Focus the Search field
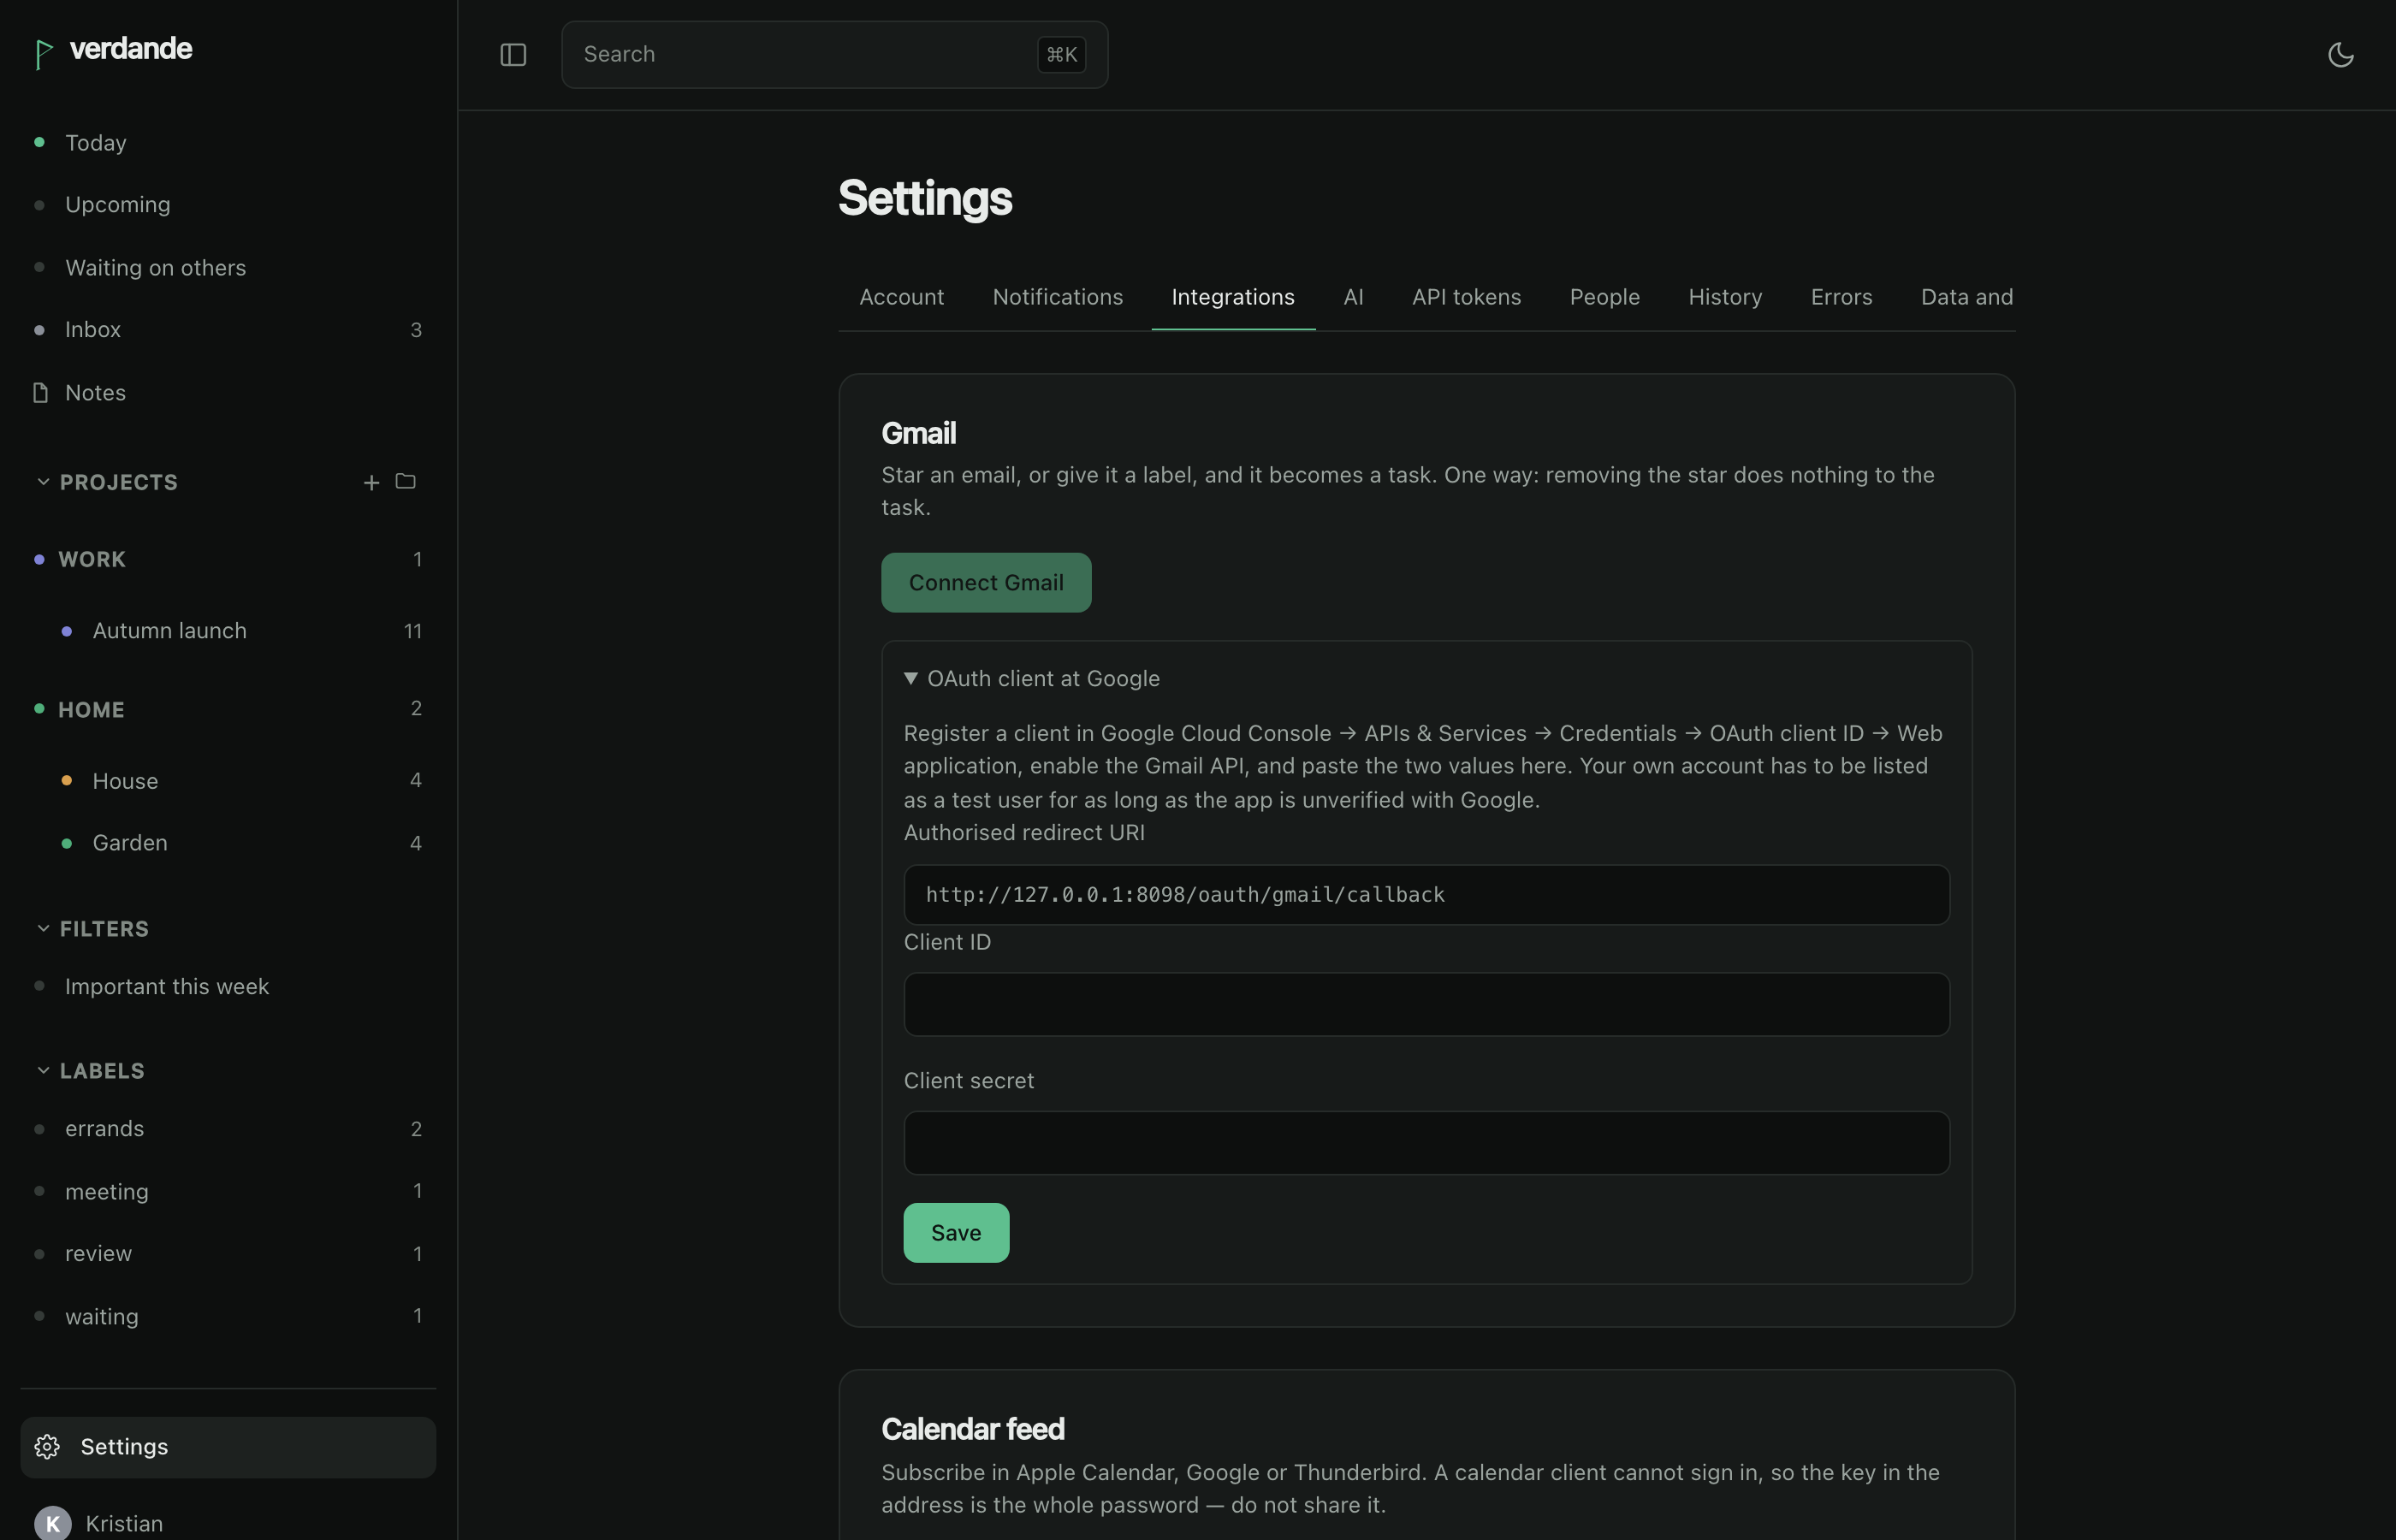 coord(834,55)
